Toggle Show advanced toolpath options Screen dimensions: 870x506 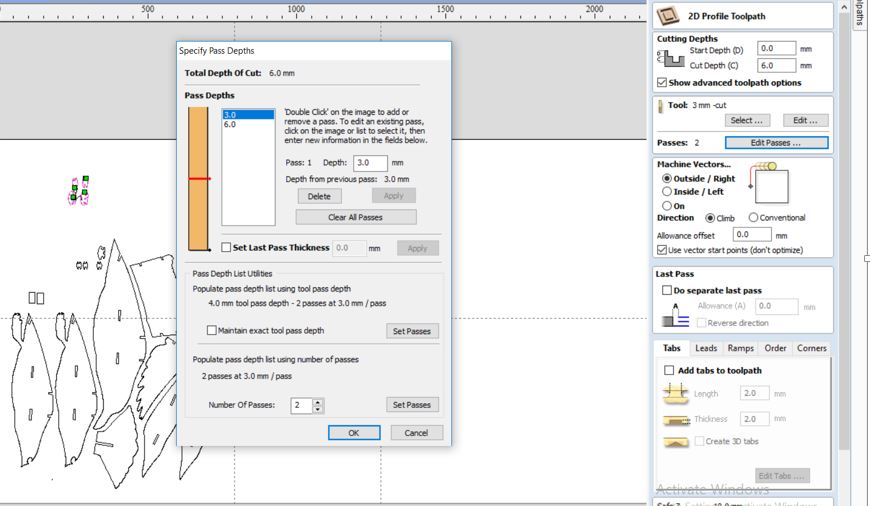662,83
